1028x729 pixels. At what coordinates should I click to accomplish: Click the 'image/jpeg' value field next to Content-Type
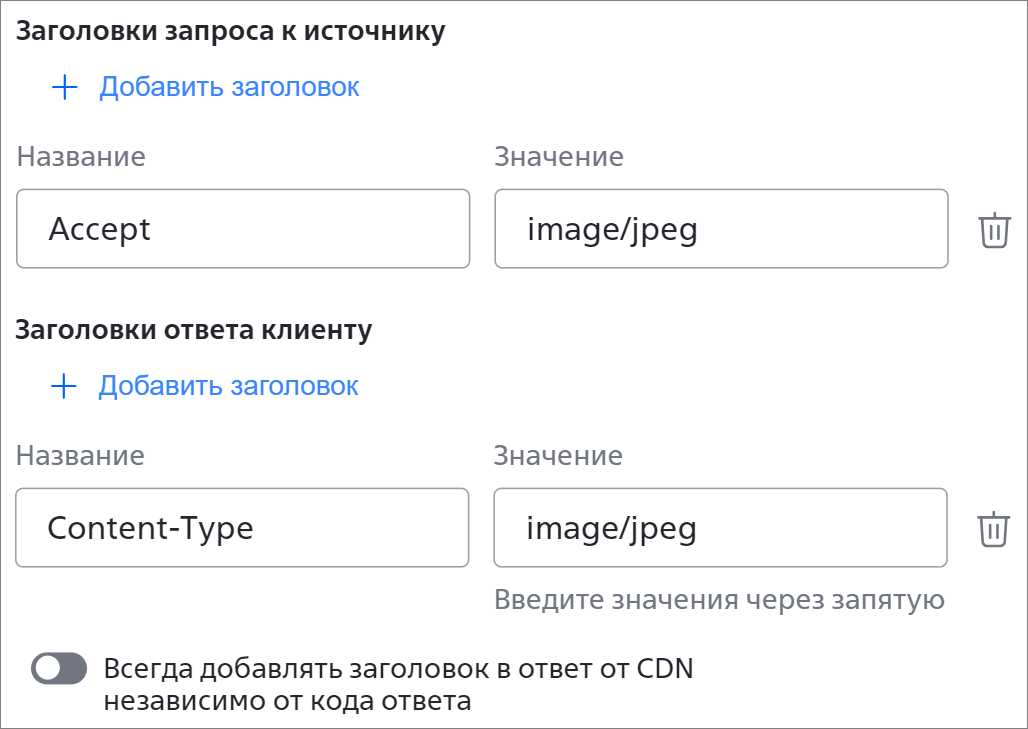(x=721, y=528)
